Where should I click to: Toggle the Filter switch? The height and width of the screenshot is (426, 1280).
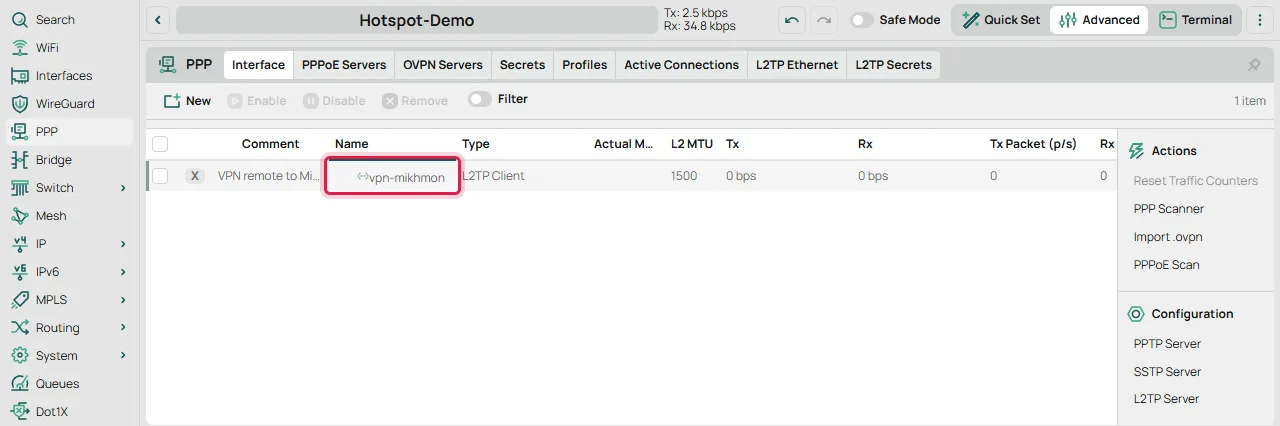(x=480, y=99)
